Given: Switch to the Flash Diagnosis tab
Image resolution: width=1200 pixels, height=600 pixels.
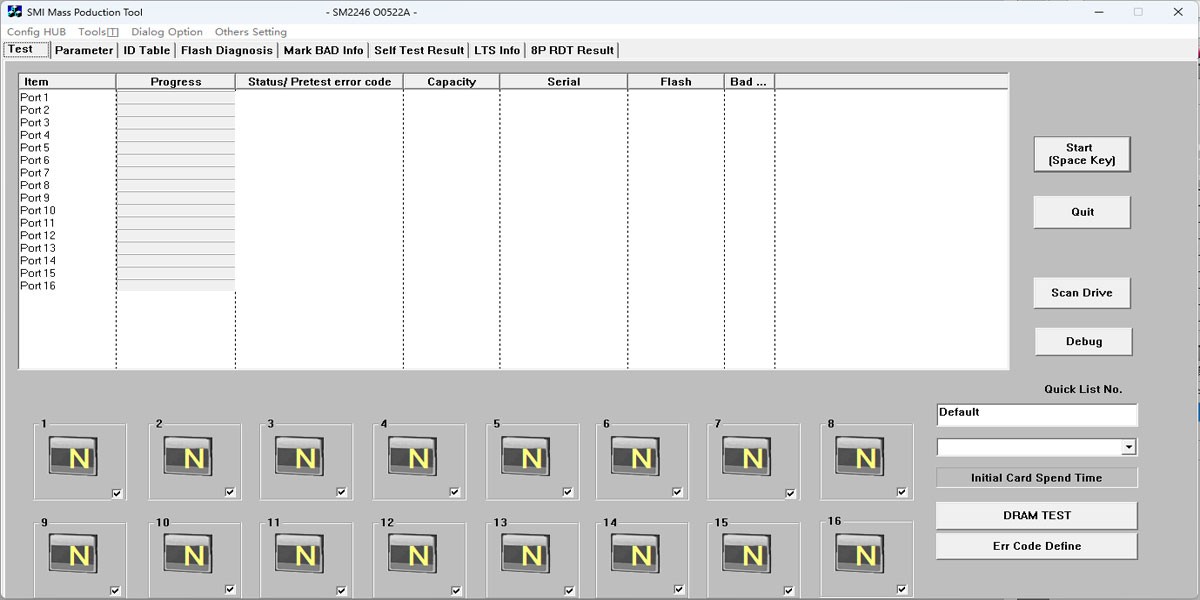Looking at the screenshot, I should [227, 50].
